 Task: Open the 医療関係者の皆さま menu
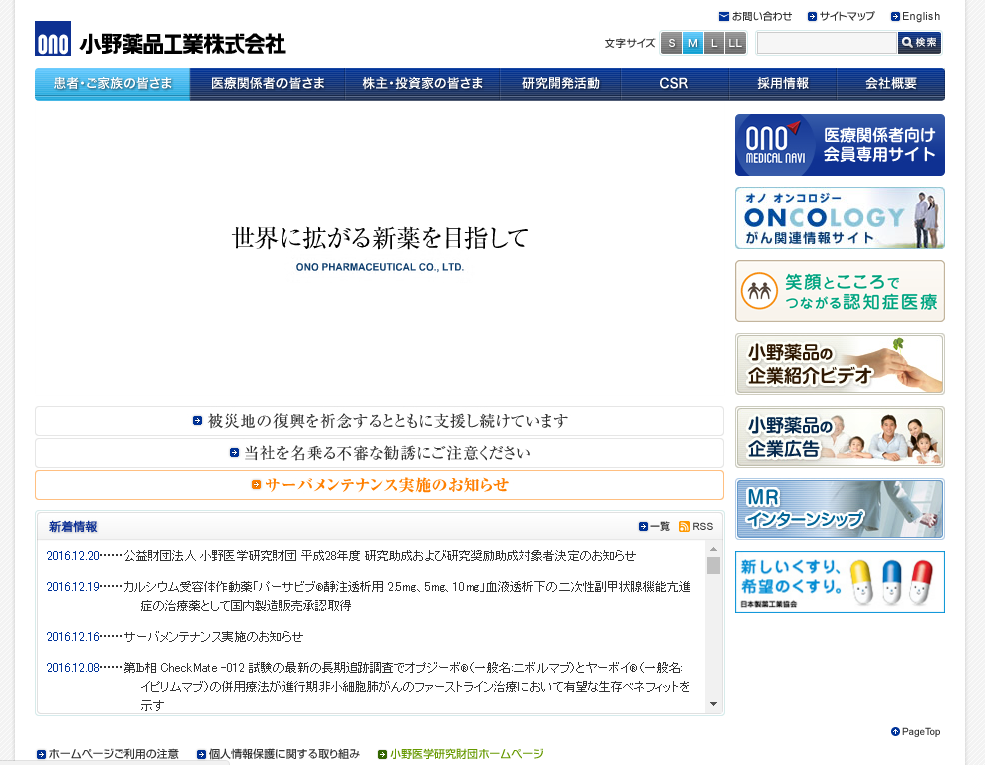click(268, 84)
